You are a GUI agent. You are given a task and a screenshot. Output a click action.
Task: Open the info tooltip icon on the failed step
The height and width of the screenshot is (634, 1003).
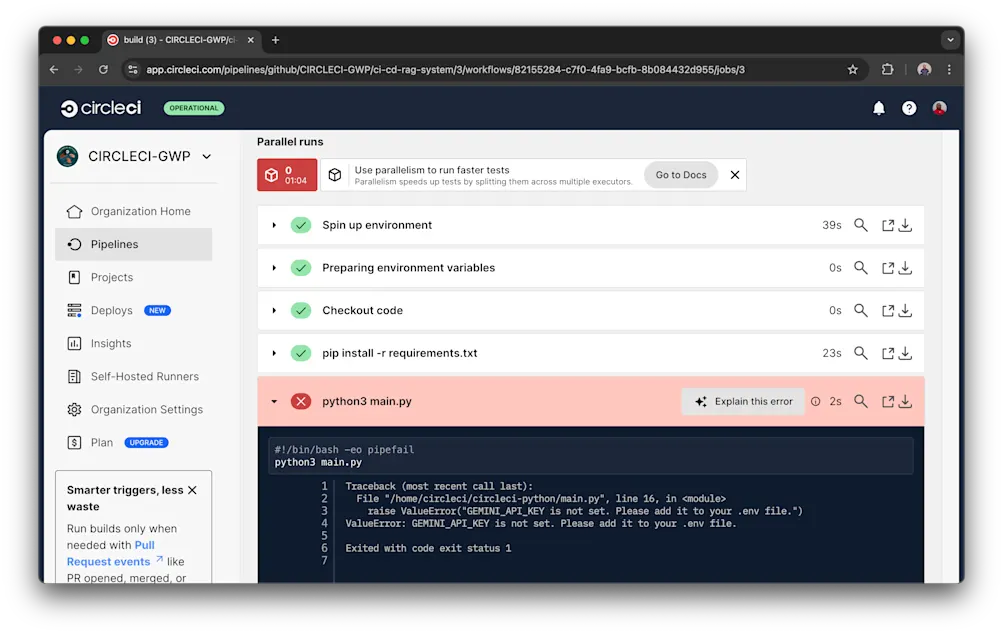pos(817,401)
